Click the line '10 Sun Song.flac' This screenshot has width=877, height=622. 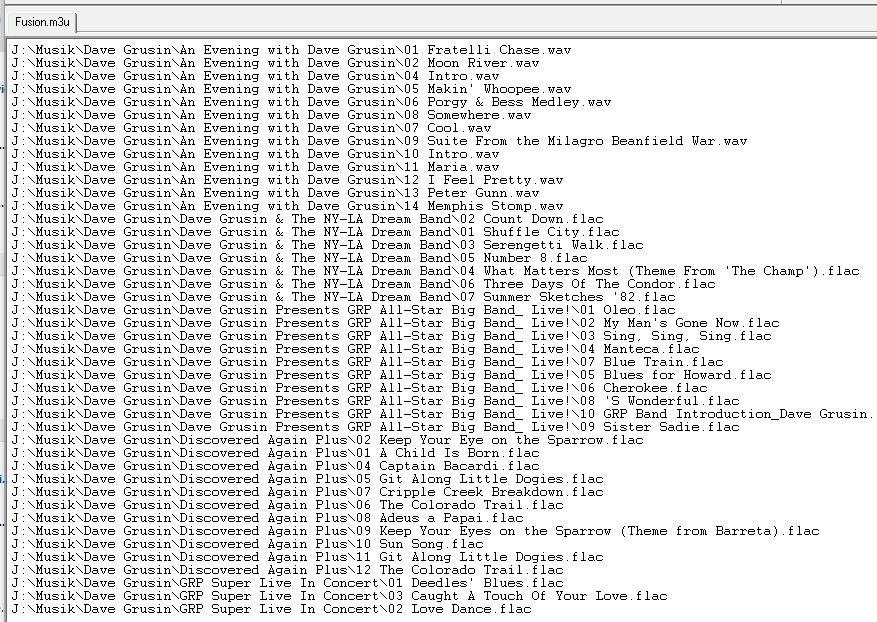[247, 544]
